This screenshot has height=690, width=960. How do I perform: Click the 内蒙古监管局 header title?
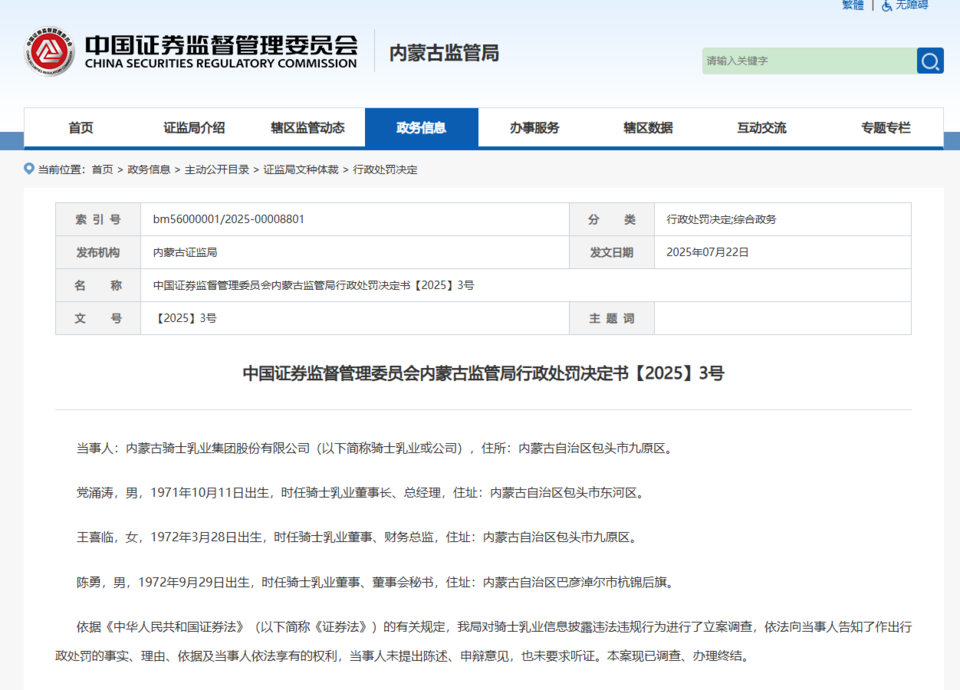444,53
